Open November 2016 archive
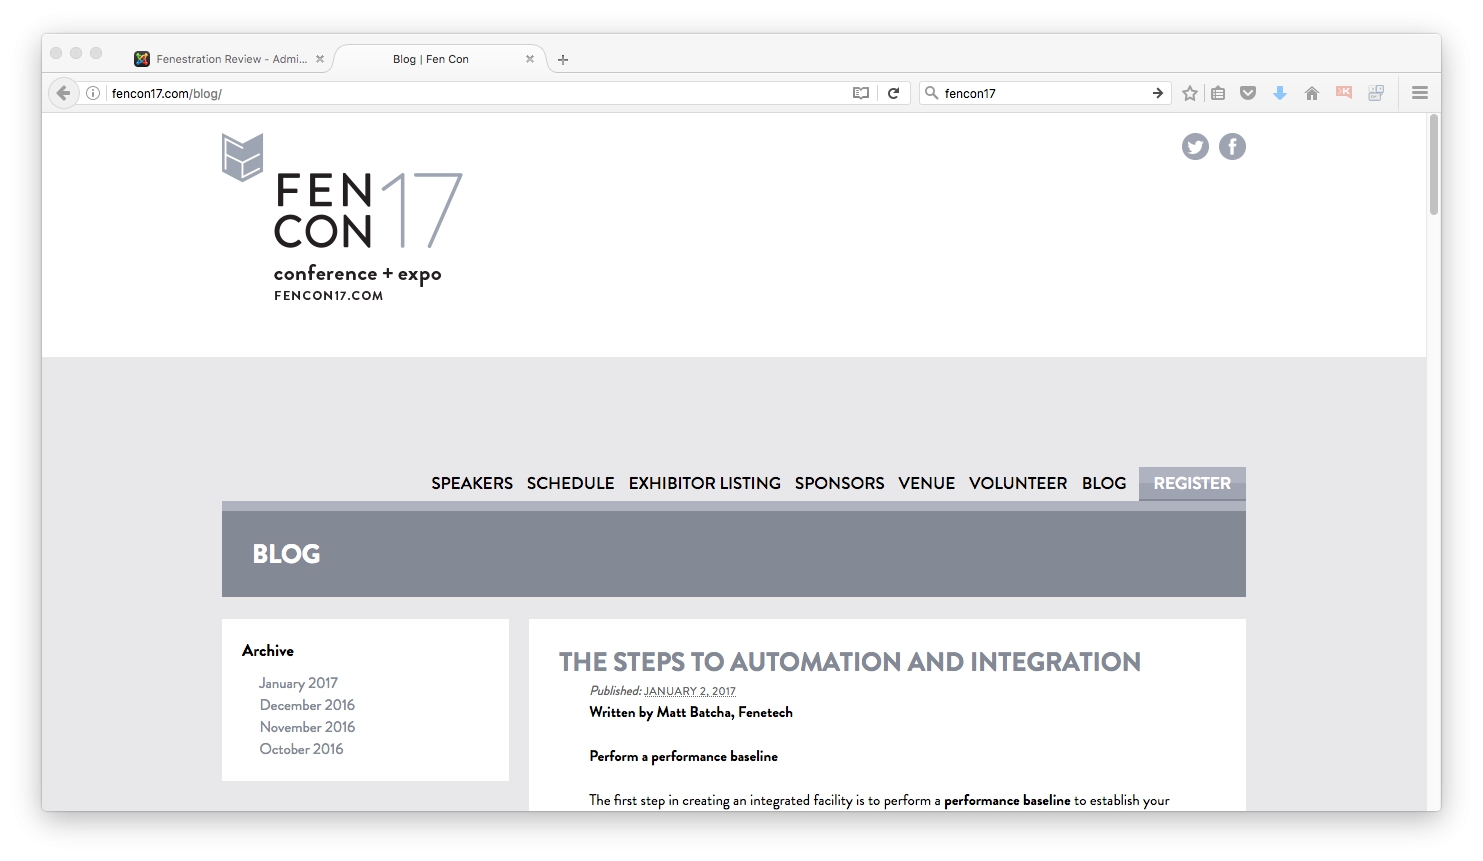This screenshot has height=861, width=1483. 307,727
